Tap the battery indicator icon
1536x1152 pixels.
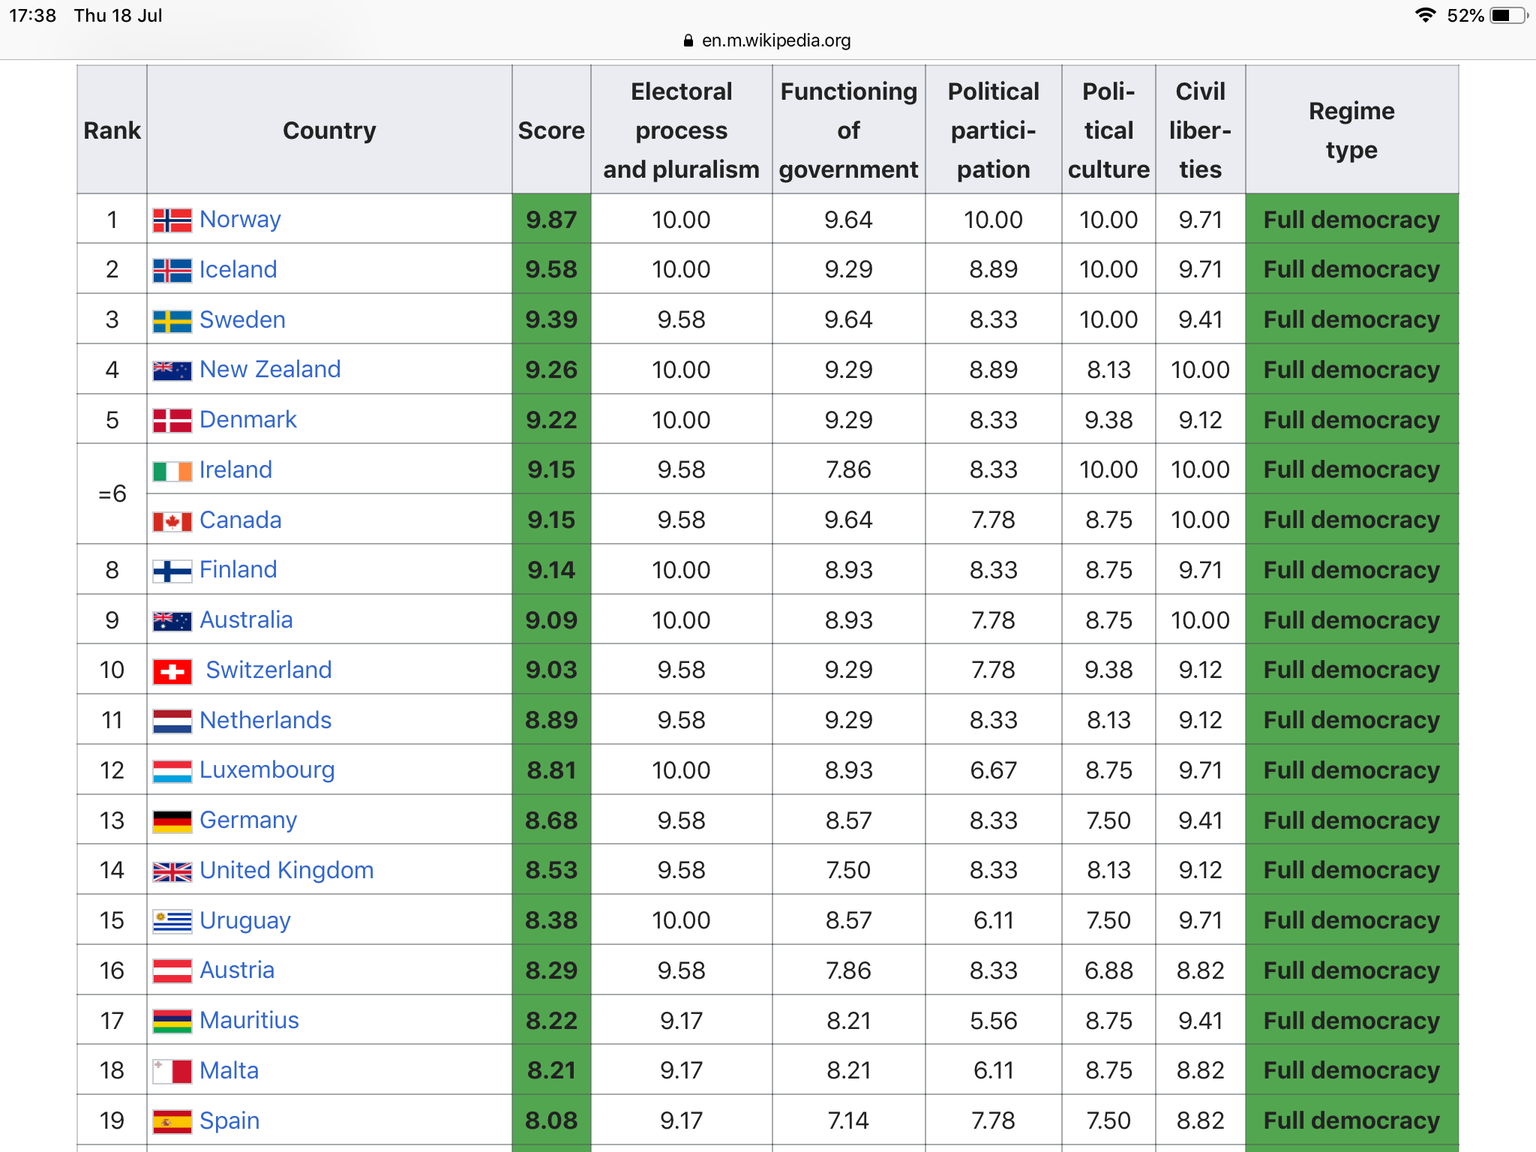1507,15
